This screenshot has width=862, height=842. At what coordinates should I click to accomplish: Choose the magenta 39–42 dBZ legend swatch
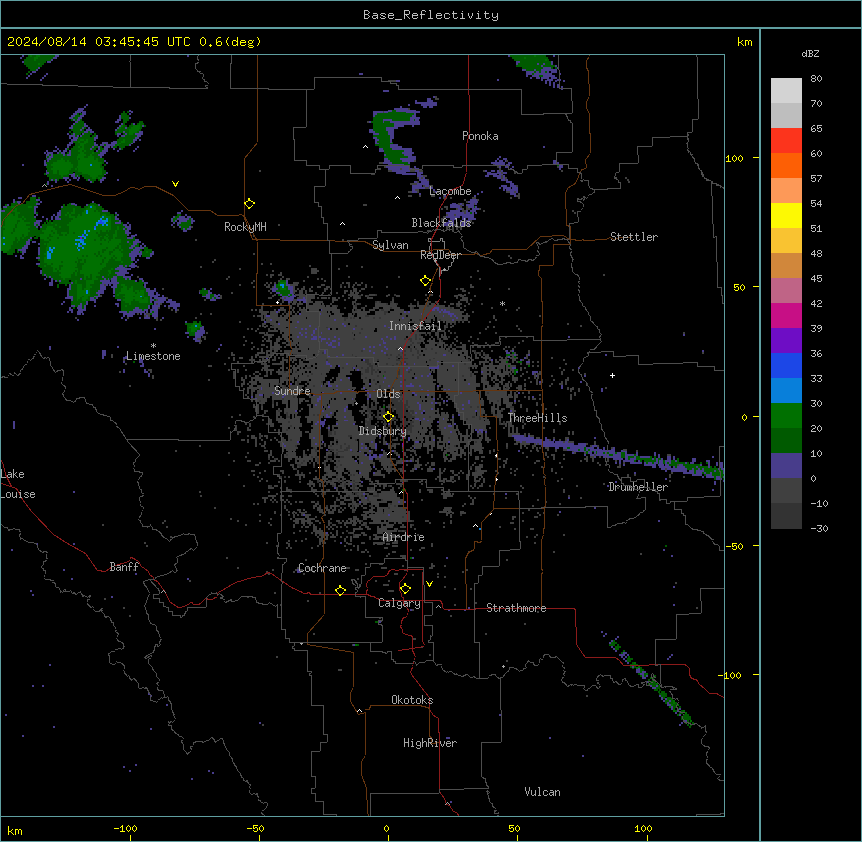coord(786,315)
